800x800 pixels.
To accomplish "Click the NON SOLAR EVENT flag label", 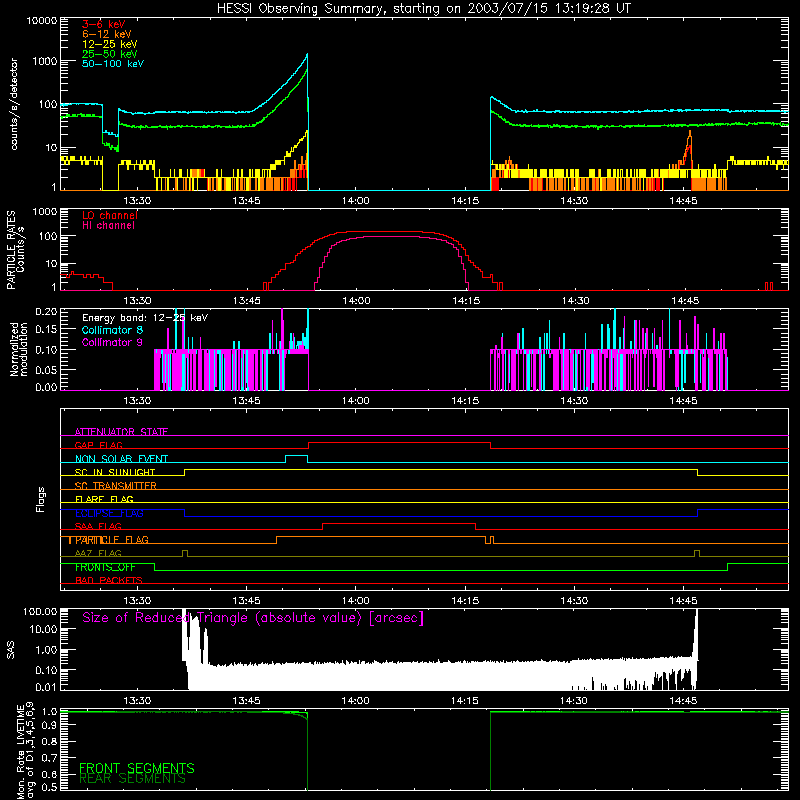I will point(121,459).
